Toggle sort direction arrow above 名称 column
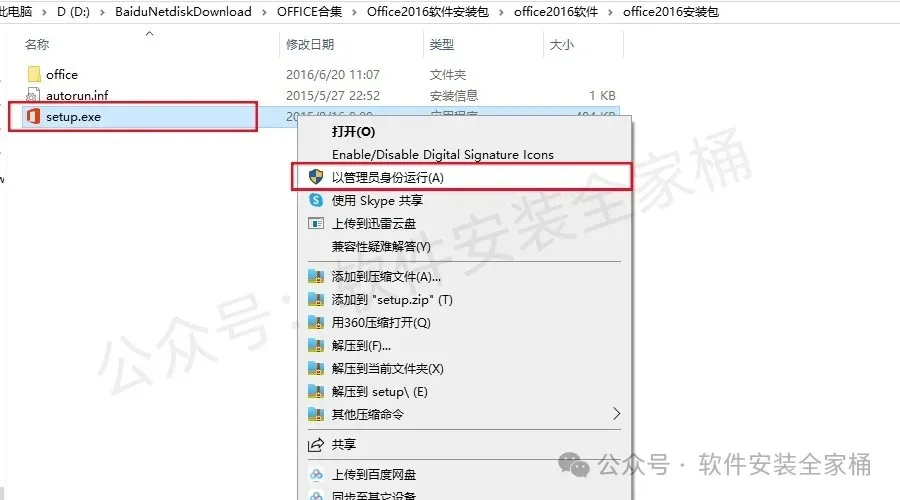The image size is (900, 500). tap(149, 34)
